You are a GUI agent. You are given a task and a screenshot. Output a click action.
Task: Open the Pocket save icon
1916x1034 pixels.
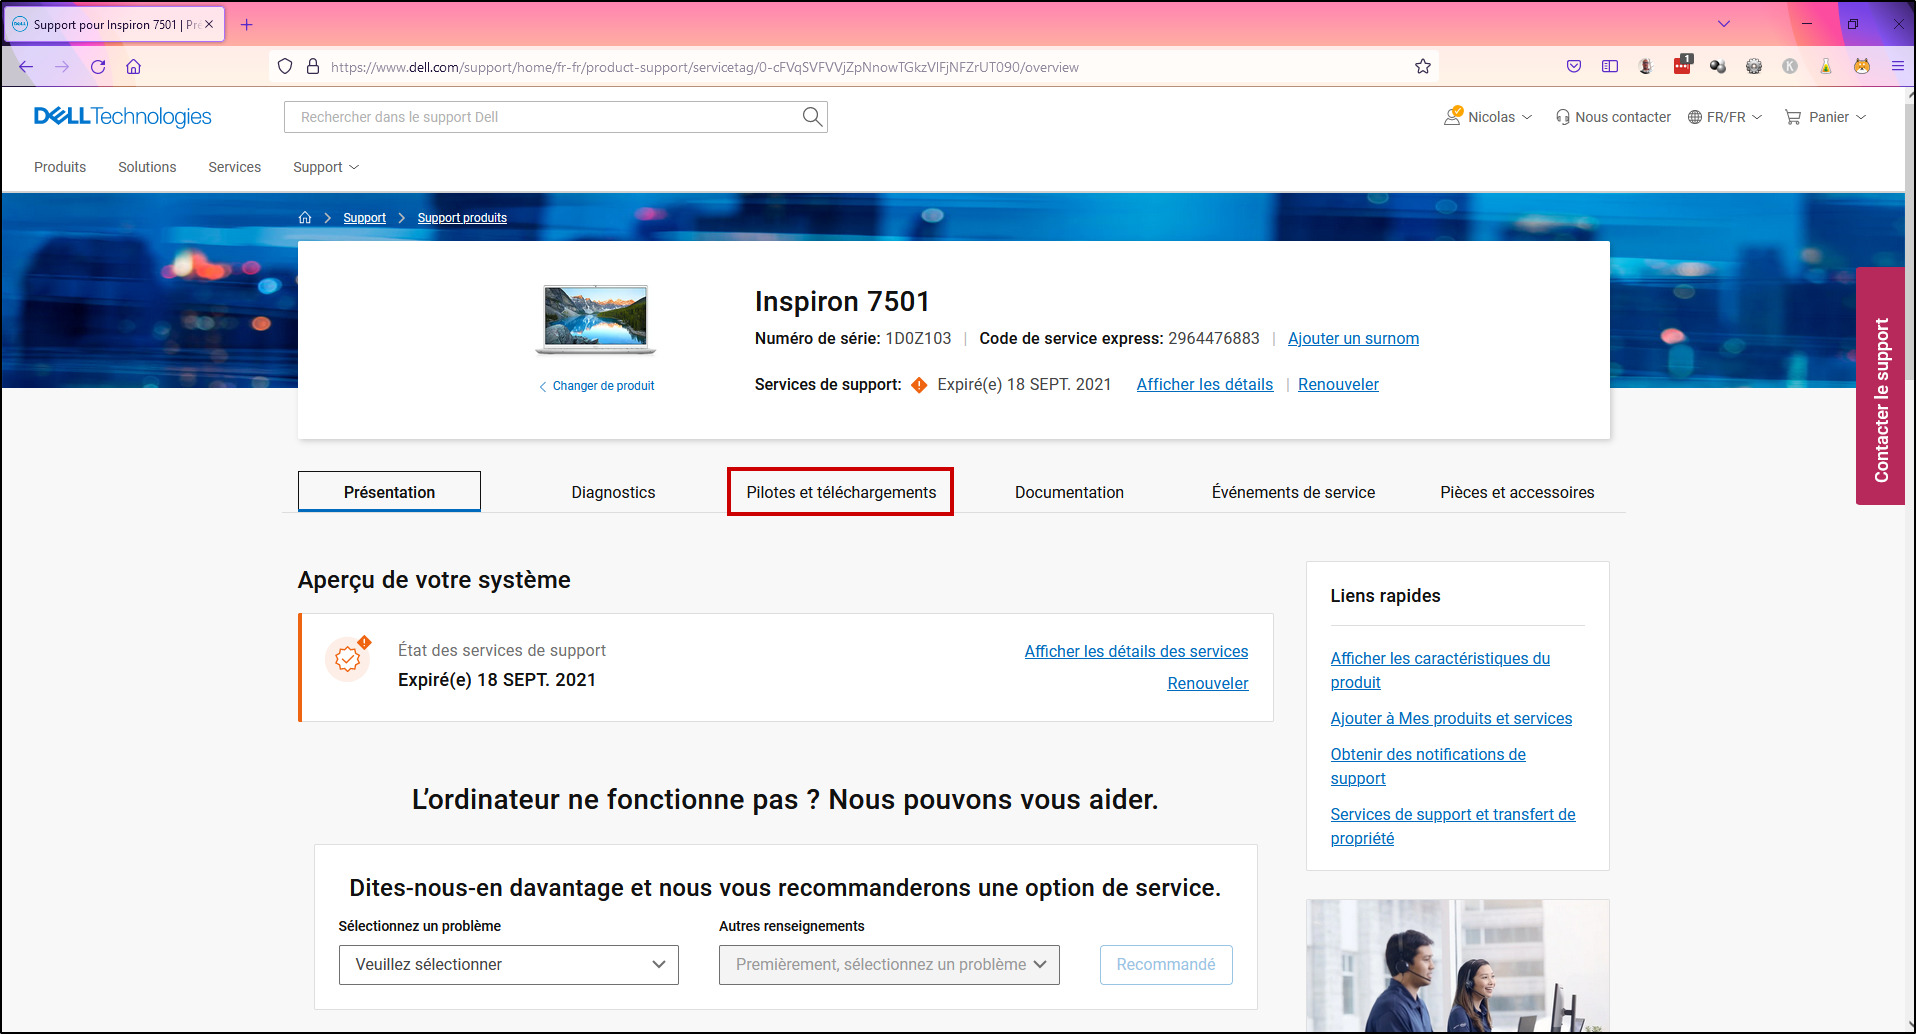1574,67
